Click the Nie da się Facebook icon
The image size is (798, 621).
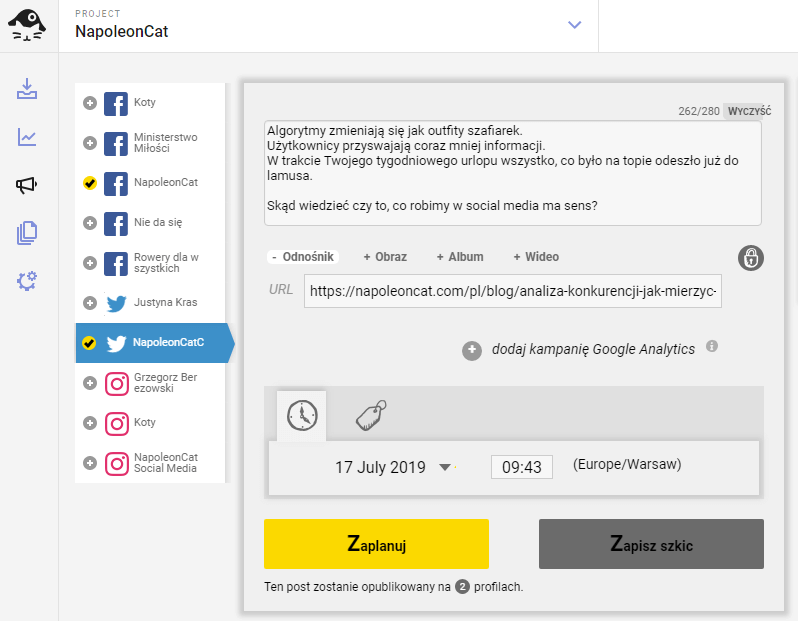(x=116, y=223)
